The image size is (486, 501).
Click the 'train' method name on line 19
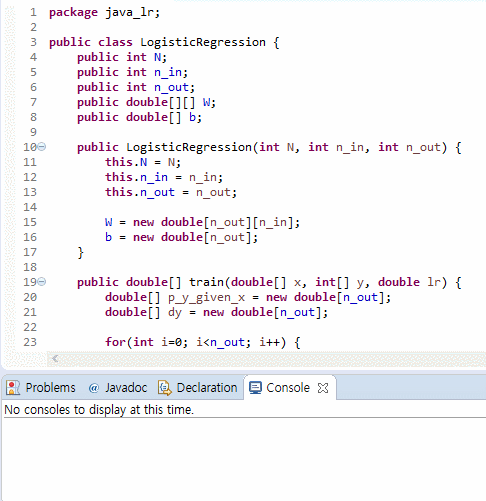(207, 282)
